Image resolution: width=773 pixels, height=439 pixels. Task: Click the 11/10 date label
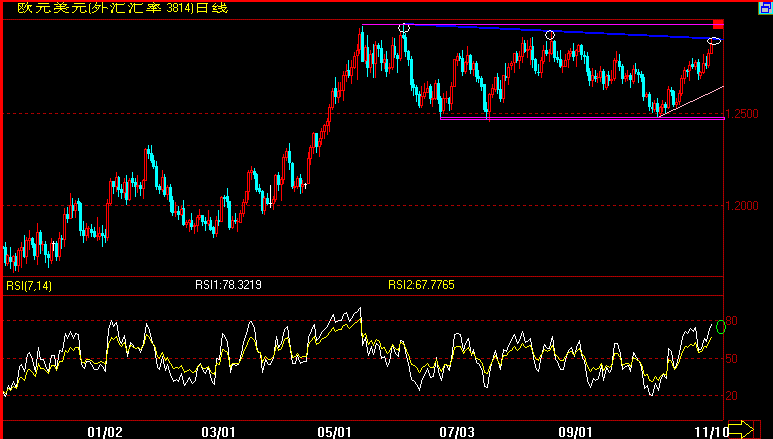point(711,432)
